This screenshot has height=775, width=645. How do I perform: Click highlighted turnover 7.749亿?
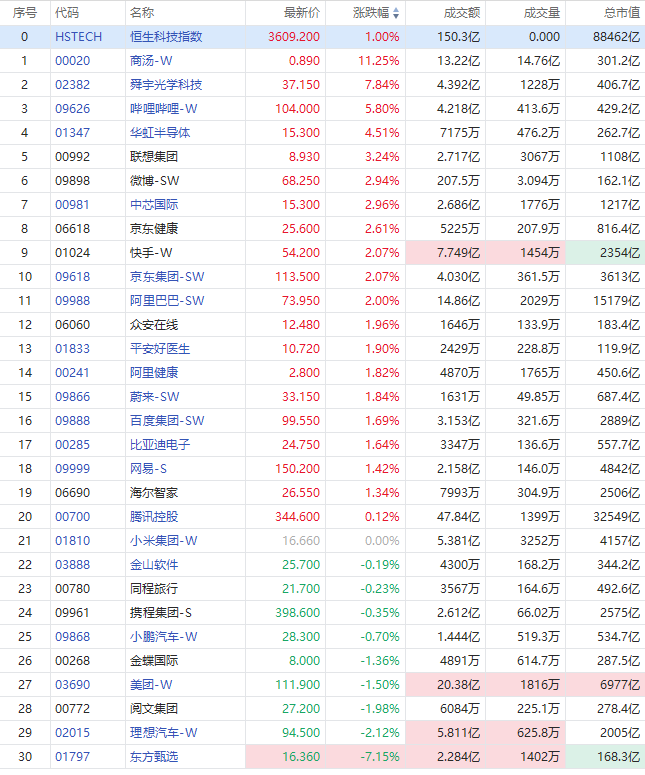pos(458,253)
